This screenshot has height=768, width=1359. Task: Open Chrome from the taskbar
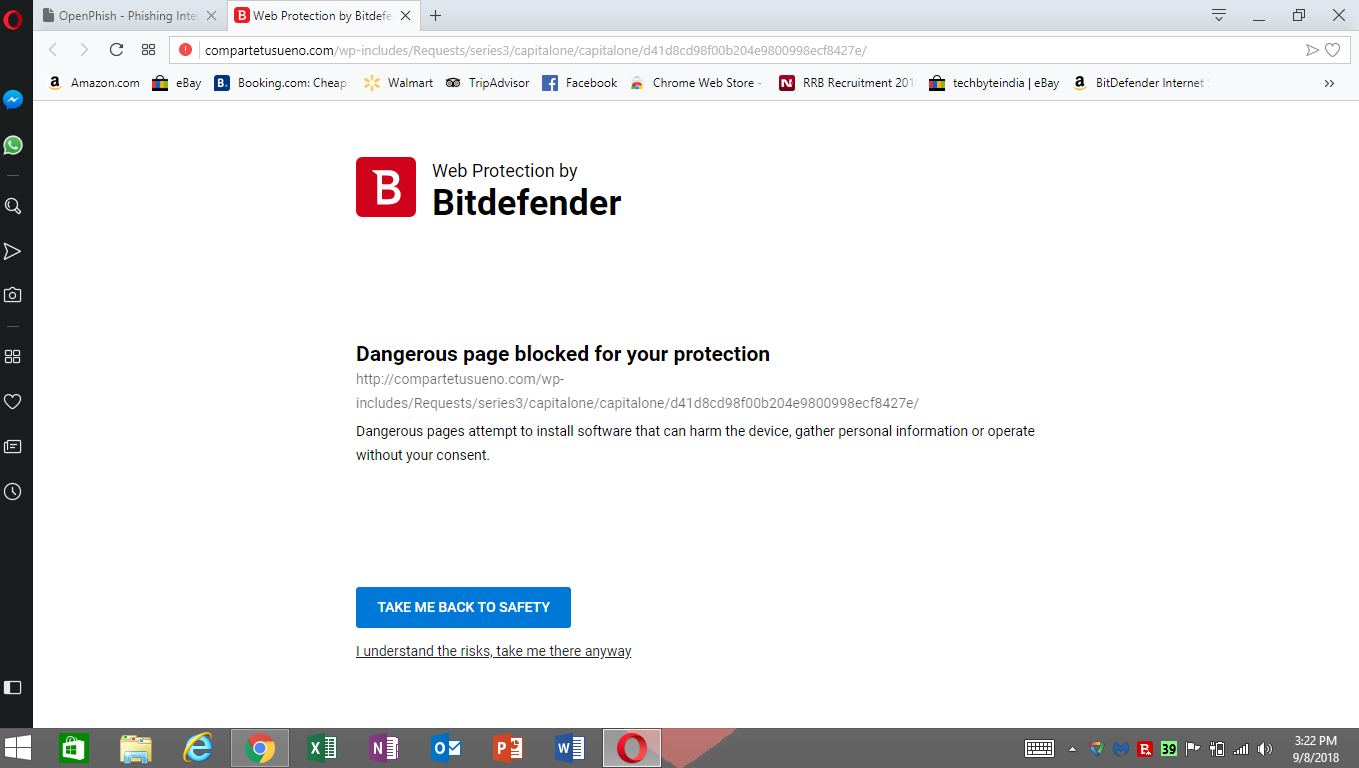(260, 748)
